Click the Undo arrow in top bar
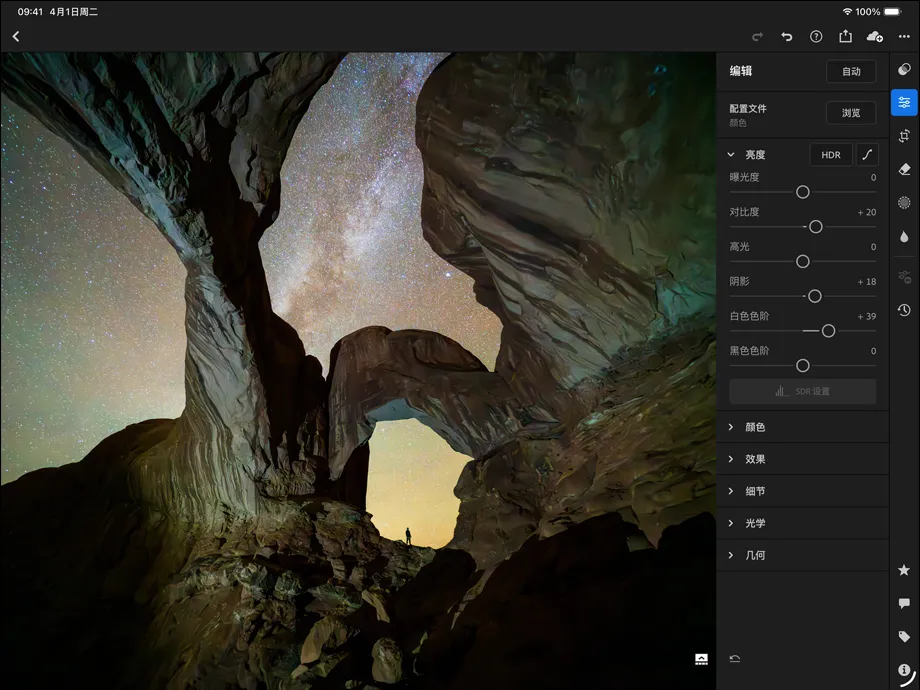Screen dimensions: 920x690 (787, 37)
